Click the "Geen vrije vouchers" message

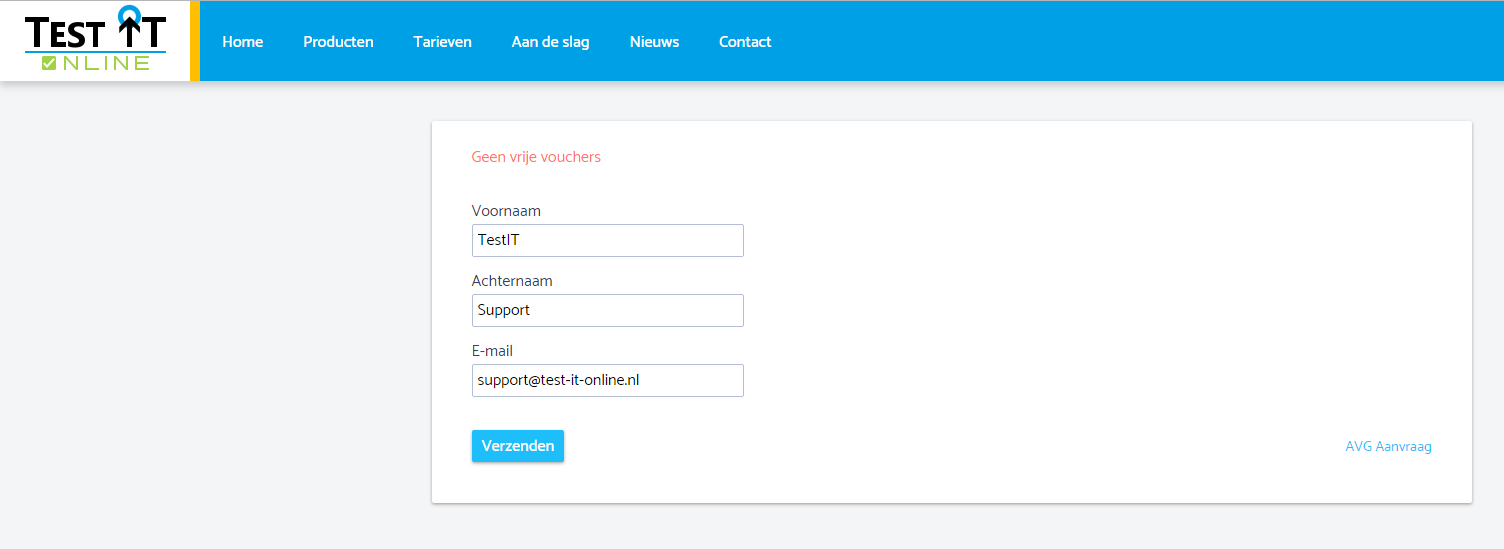tap(536, 157)
